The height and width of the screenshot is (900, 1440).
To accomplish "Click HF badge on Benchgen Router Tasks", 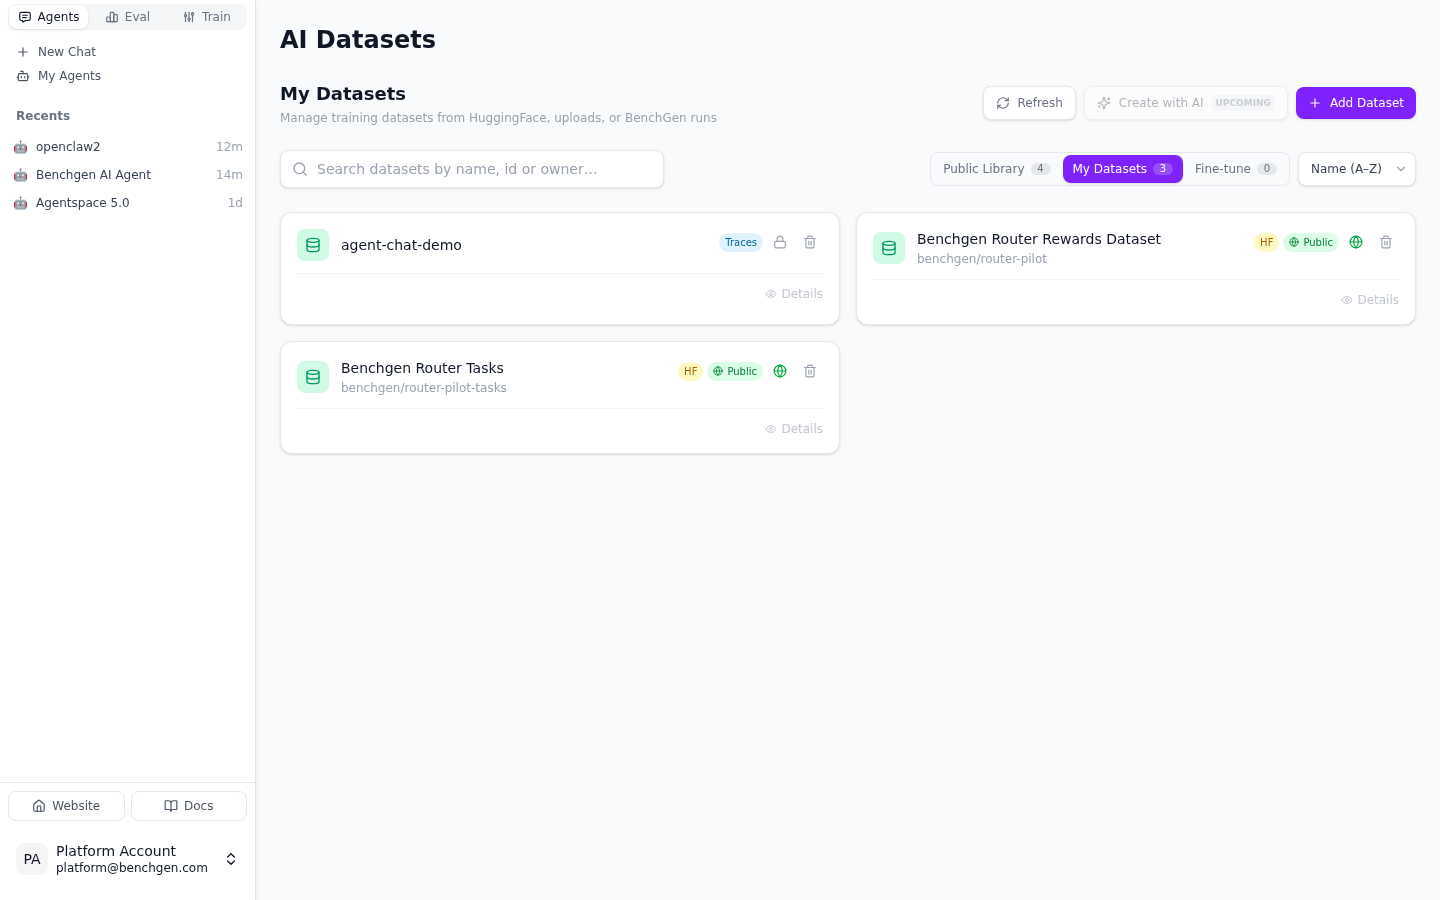I will pos(690,371).
